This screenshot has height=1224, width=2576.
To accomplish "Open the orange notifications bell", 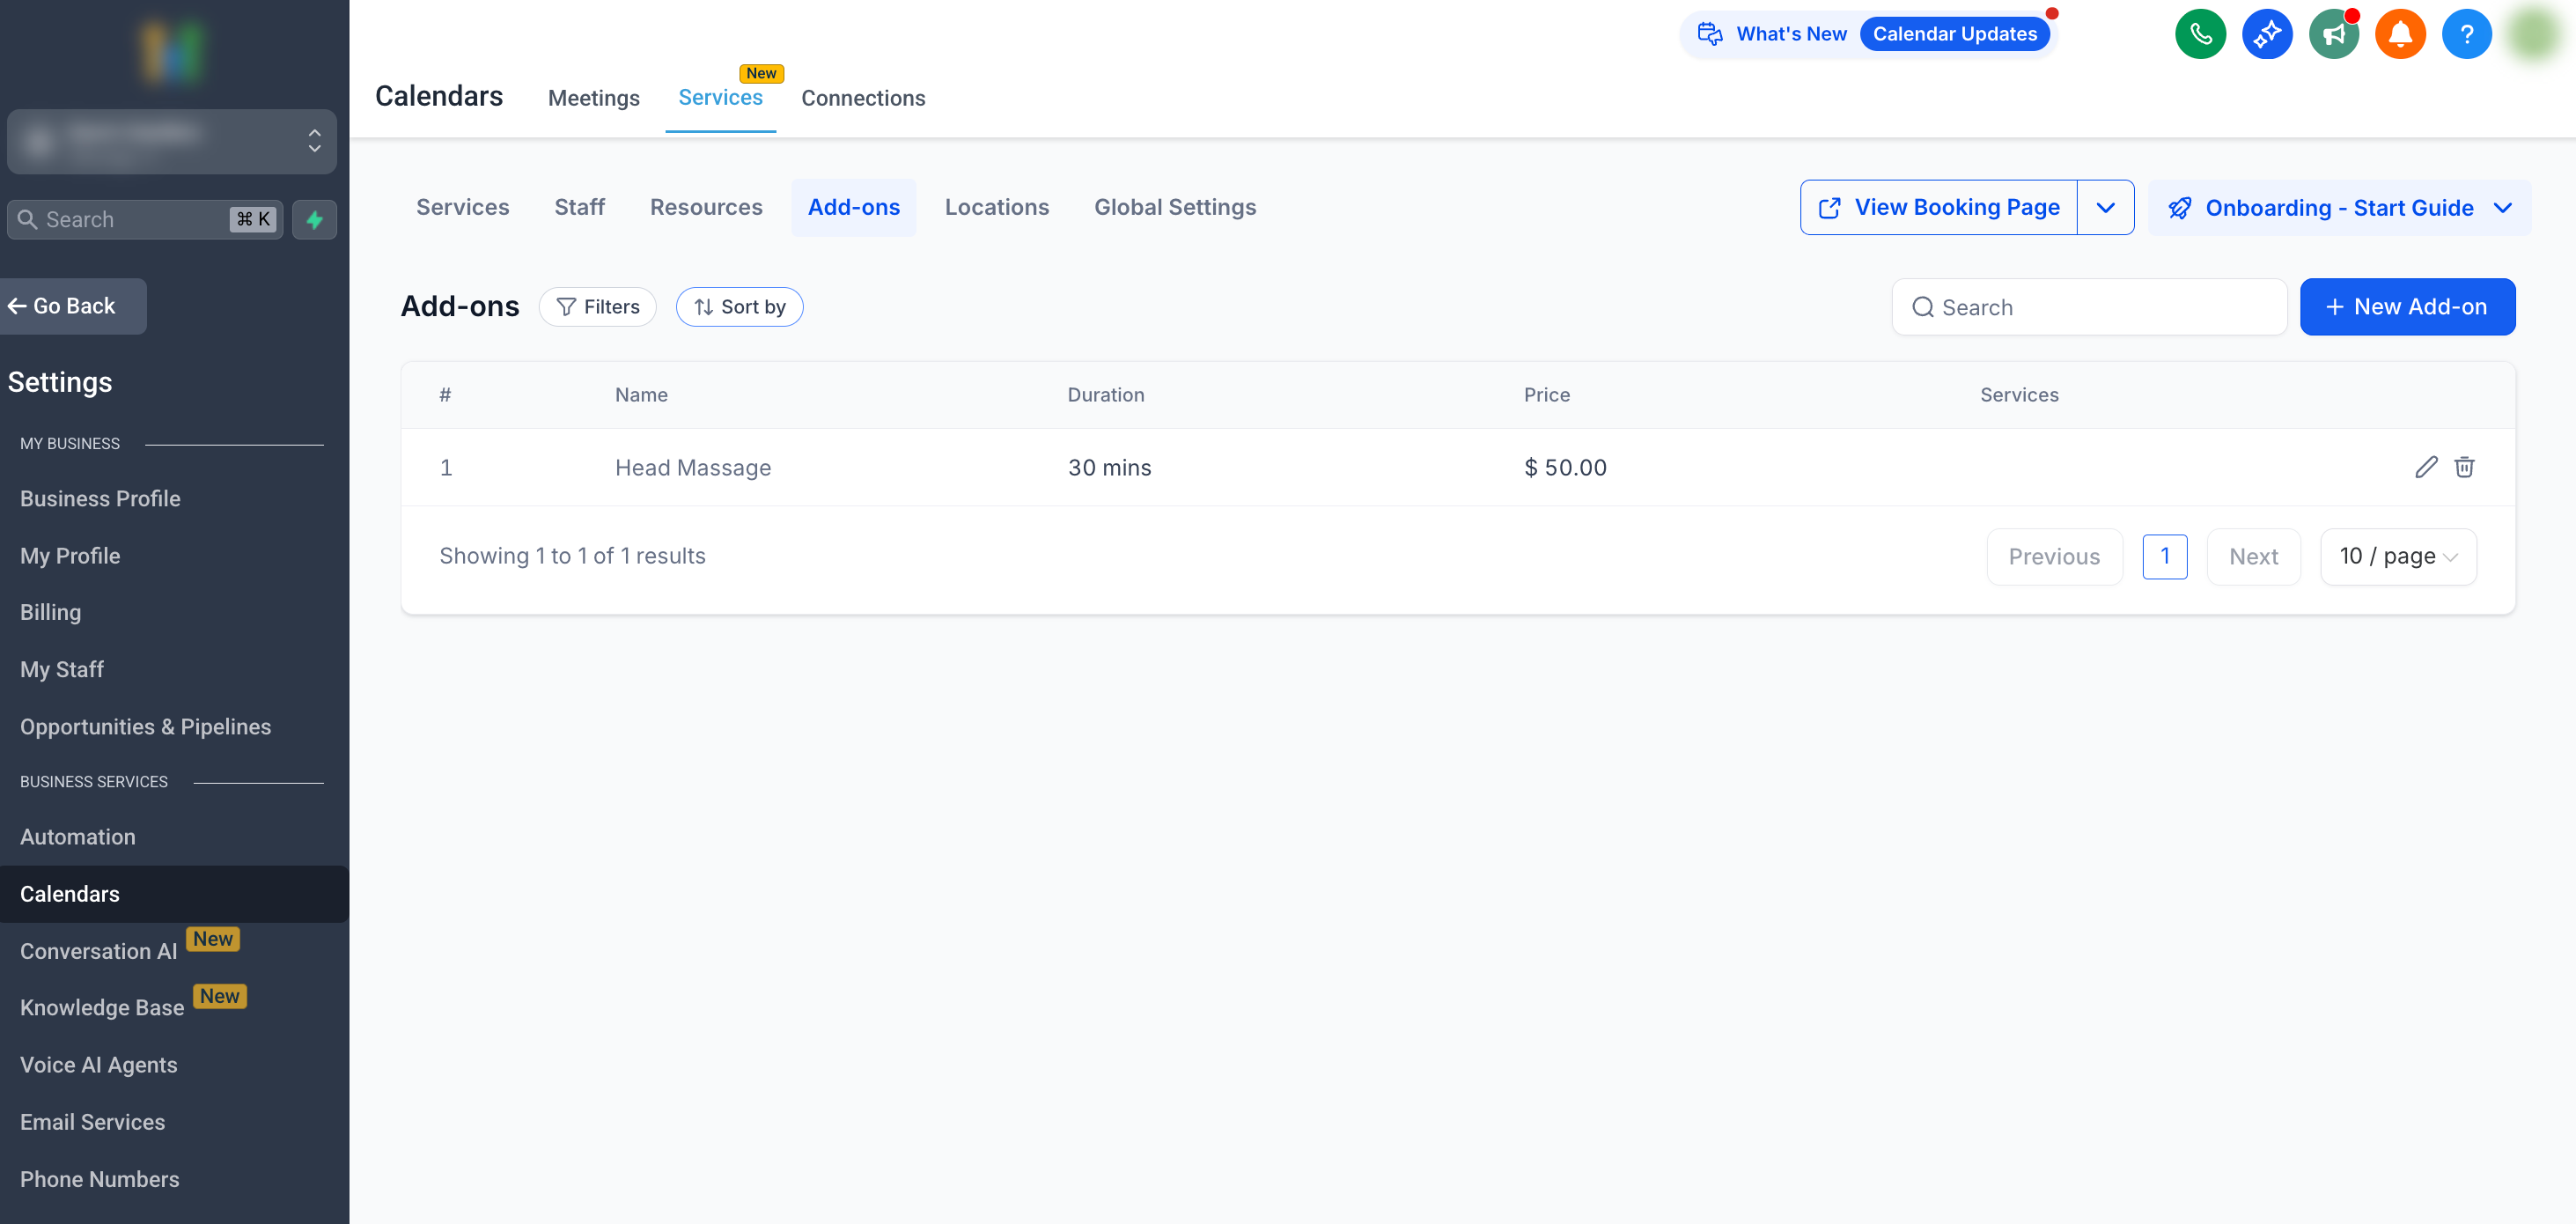I will (x=2400, y=35).
